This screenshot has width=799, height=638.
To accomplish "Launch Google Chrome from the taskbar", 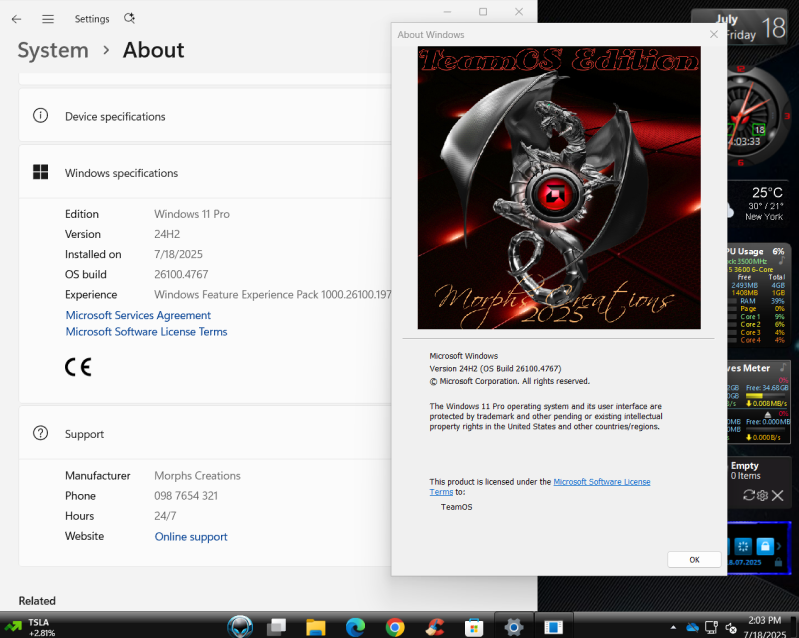I will click(x=395, y=627).
